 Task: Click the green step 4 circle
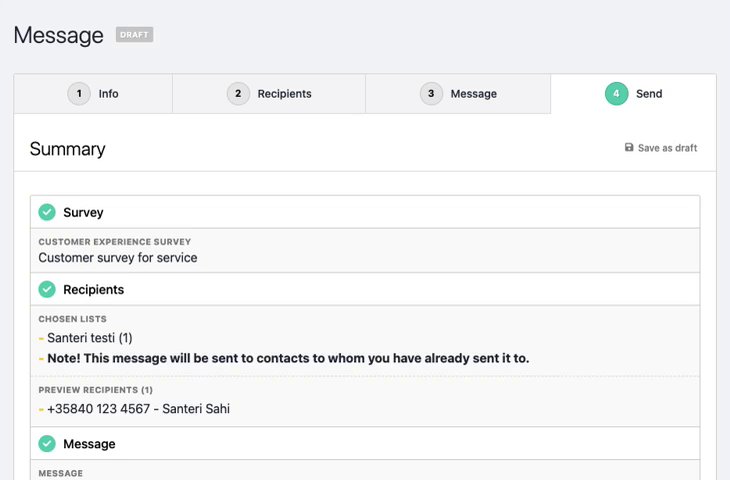(x=616, y=94)
